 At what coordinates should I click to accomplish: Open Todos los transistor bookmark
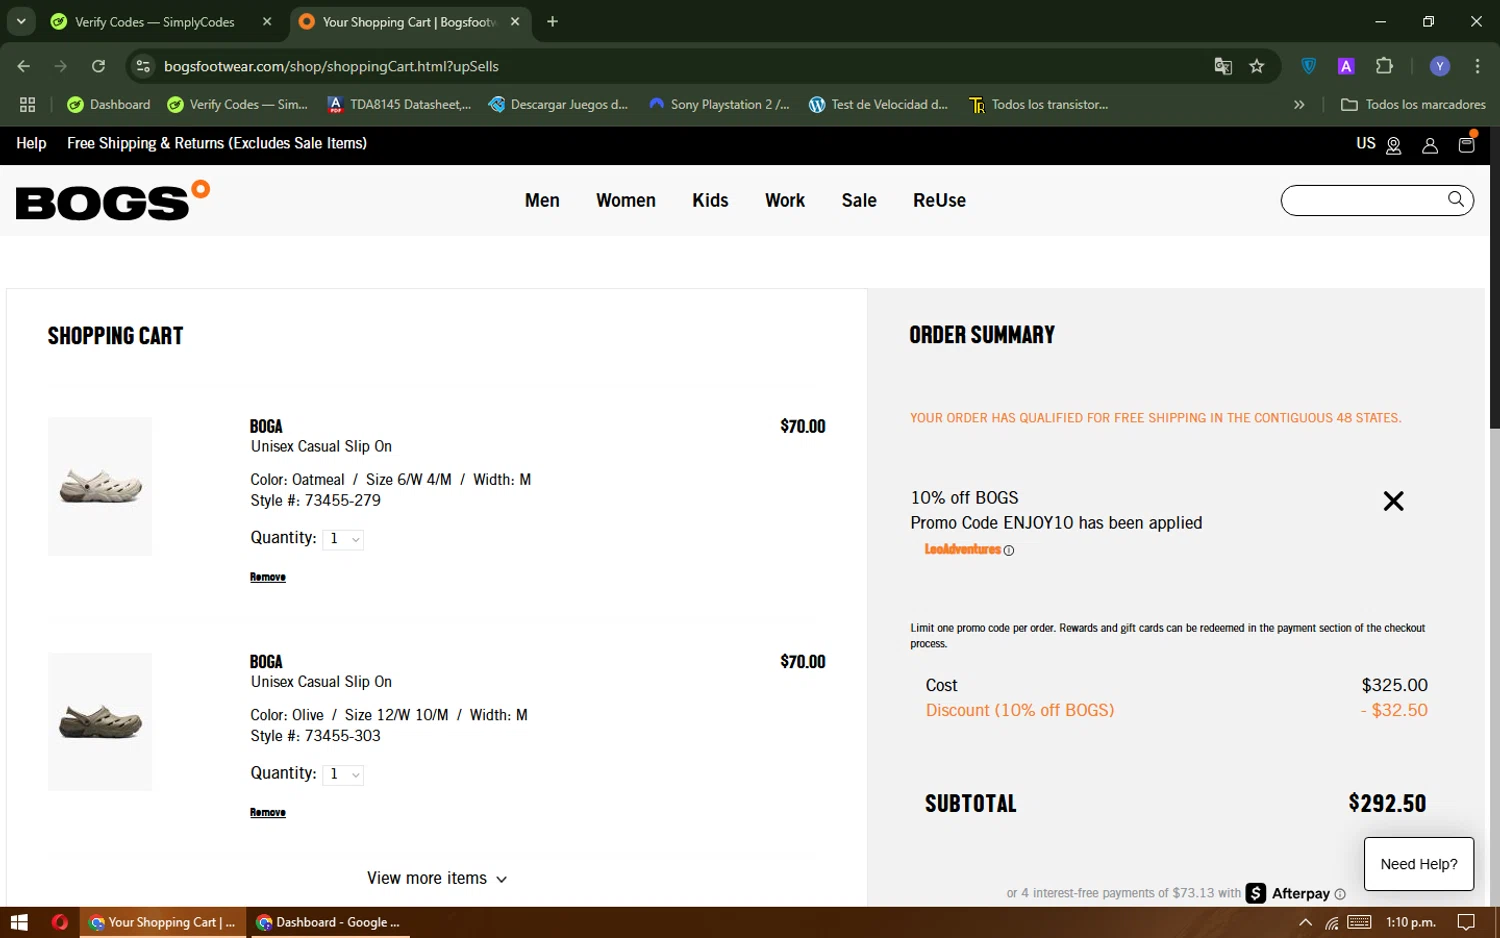(1038, 104)
